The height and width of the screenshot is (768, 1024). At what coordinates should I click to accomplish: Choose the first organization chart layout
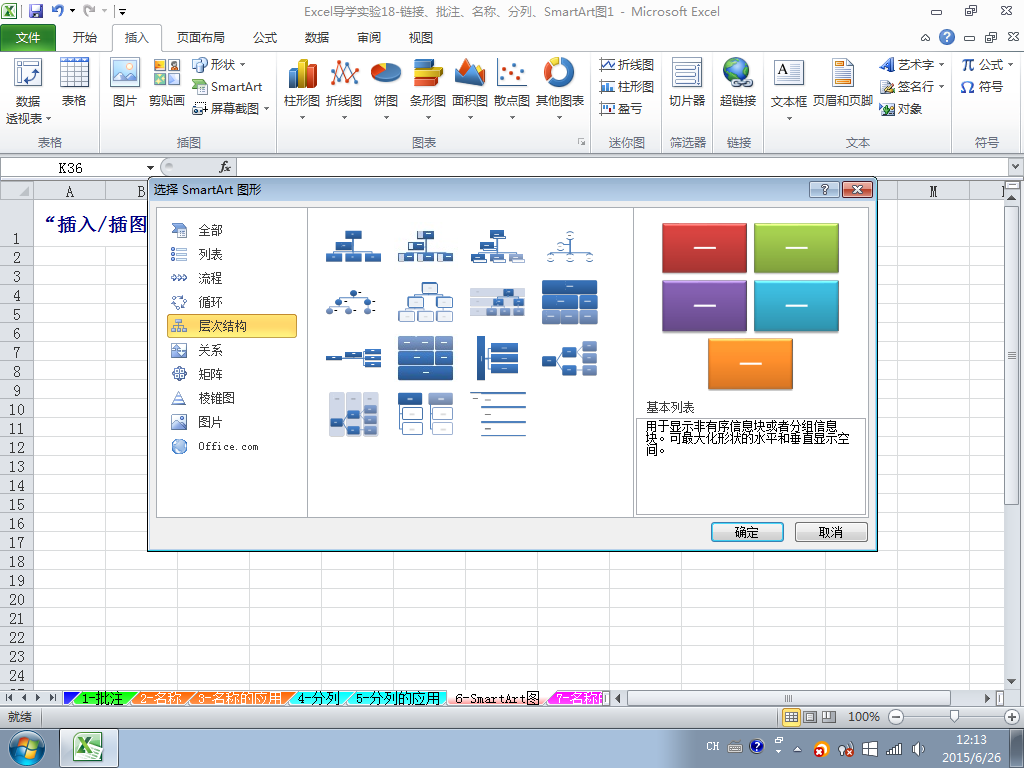(x=353, y=246)
